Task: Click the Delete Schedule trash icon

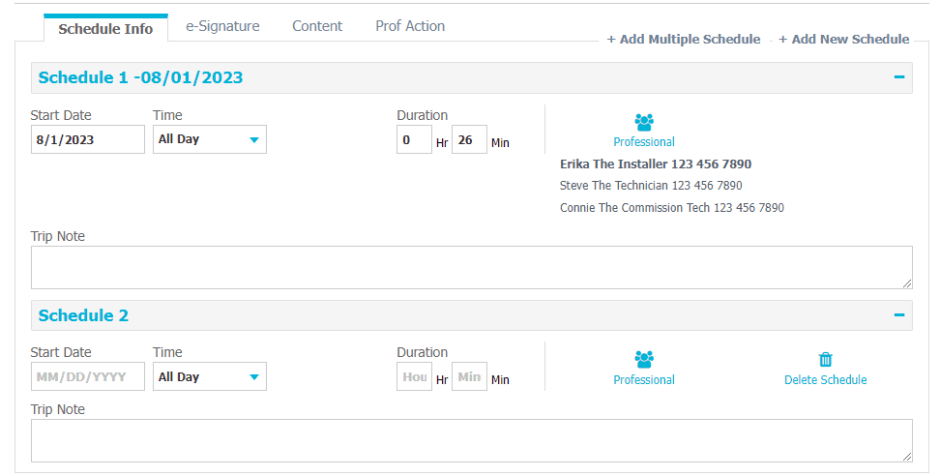Action: 825,360
